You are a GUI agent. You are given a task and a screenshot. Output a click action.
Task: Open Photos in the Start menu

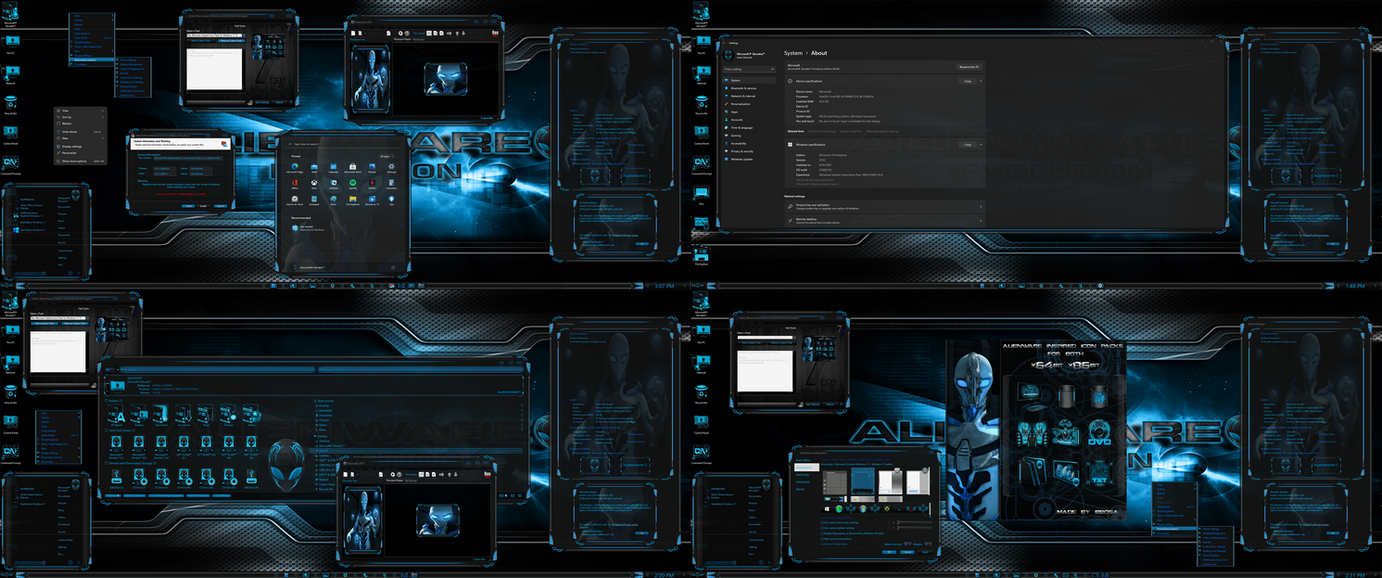pos(372,167)
